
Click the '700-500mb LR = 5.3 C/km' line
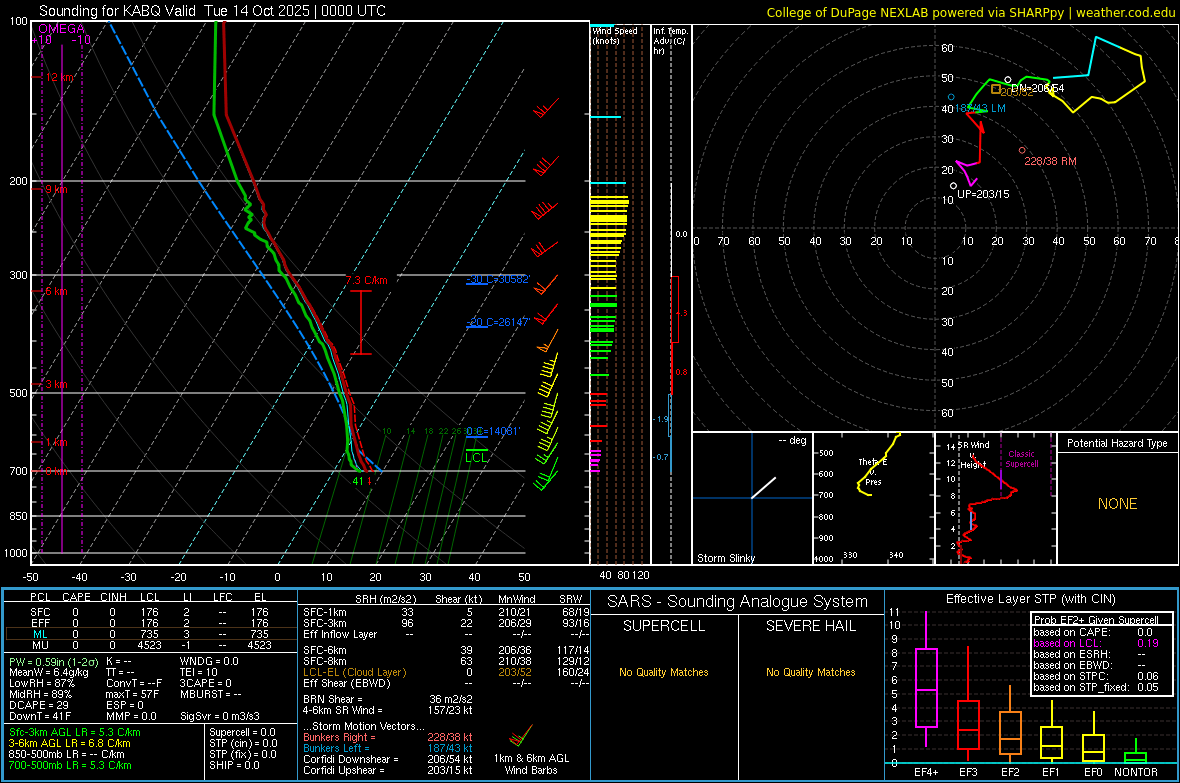(x=70, y=766)
